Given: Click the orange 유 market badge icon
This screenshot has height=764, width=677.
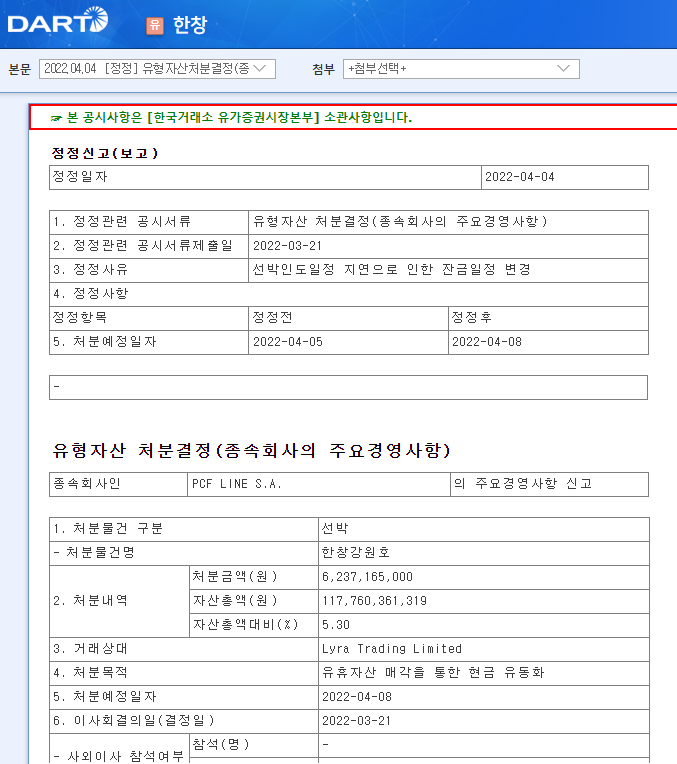Looking at the screenshot, I should pos(155,25).
